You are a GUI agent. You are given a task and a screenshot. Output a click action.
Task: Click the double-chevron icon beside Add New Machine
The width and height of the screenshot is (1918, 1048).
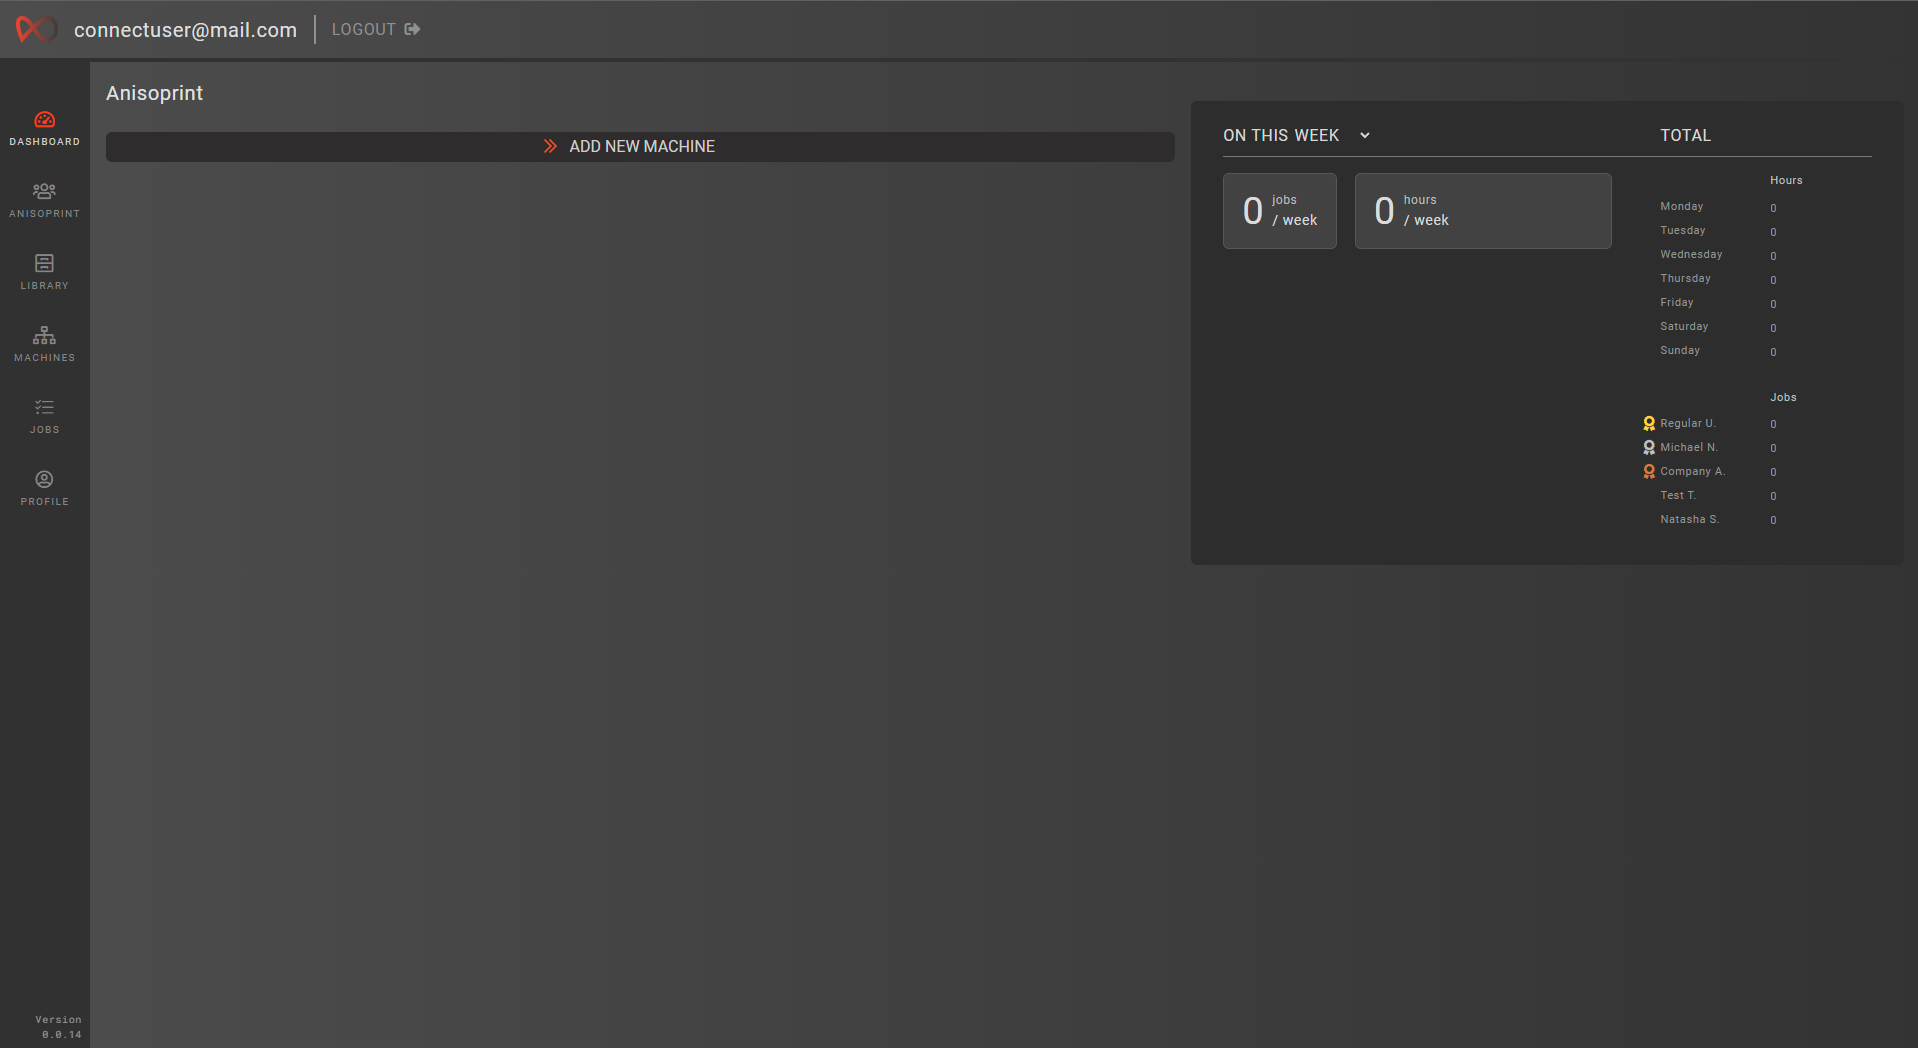[x=550, y=146]
